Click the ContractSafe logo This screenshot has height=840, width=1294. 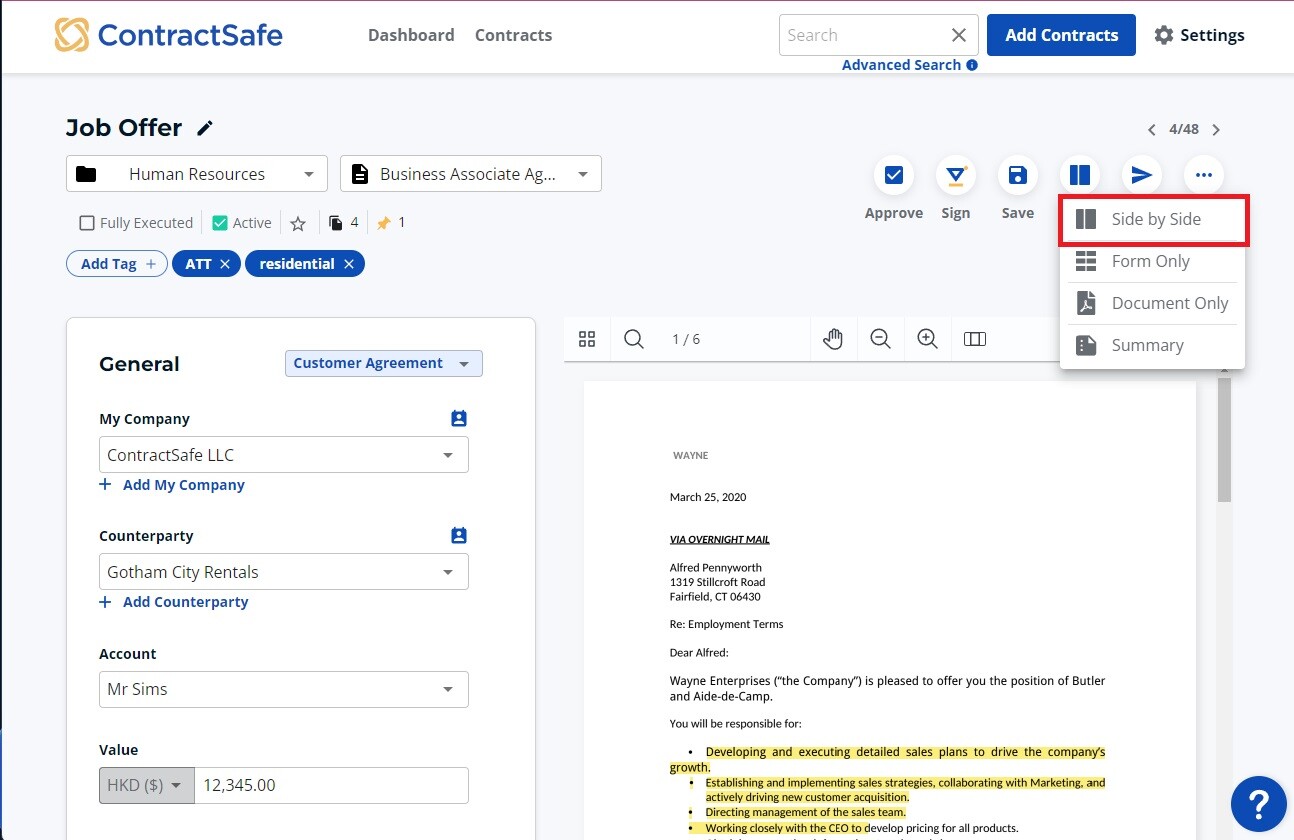(x=168, y=35)
